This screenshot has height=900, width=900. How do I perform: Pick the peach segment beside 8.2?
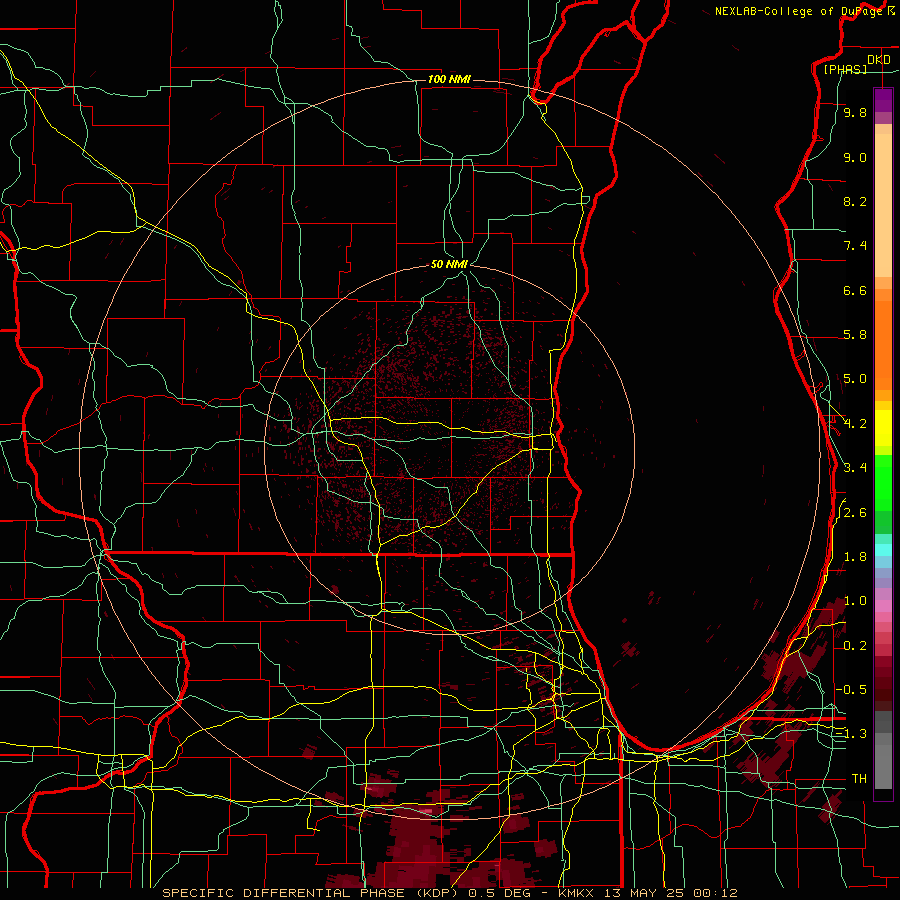pyautogui.click(x=883, y=205)
